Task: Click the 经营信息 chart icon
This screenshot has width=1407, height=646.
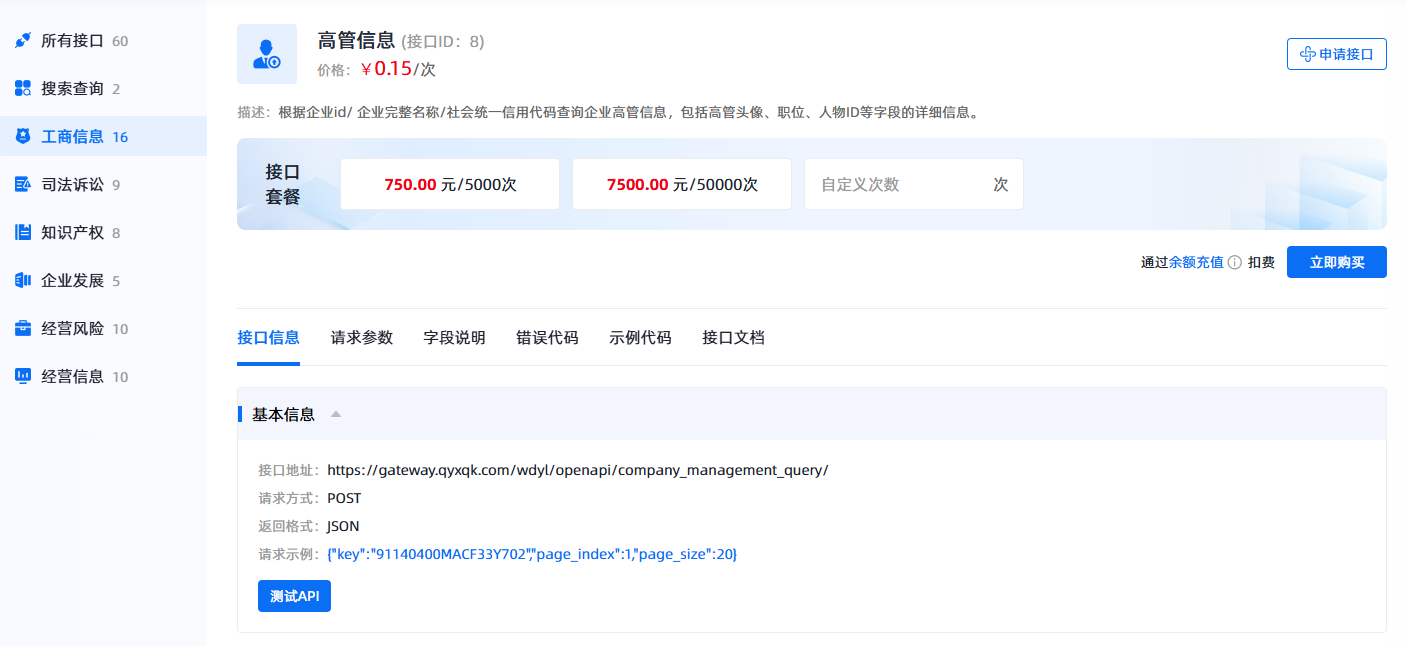Action: coord(23,377)
